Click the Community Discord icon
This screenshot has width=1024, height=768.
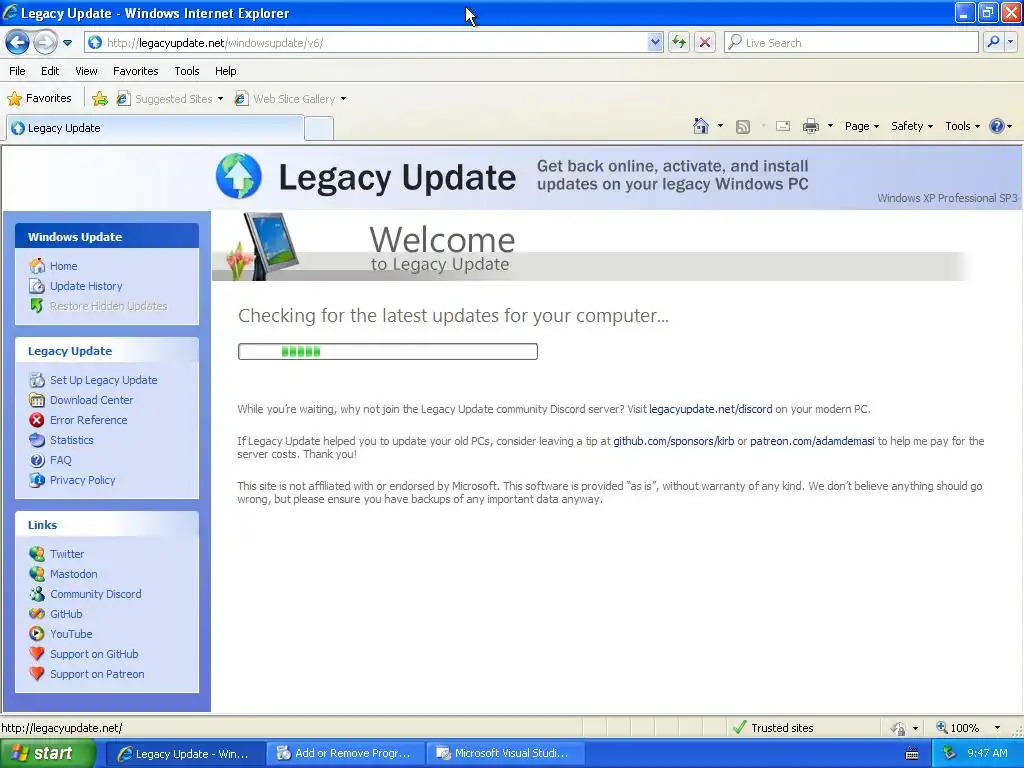click(x=37, y=594)
